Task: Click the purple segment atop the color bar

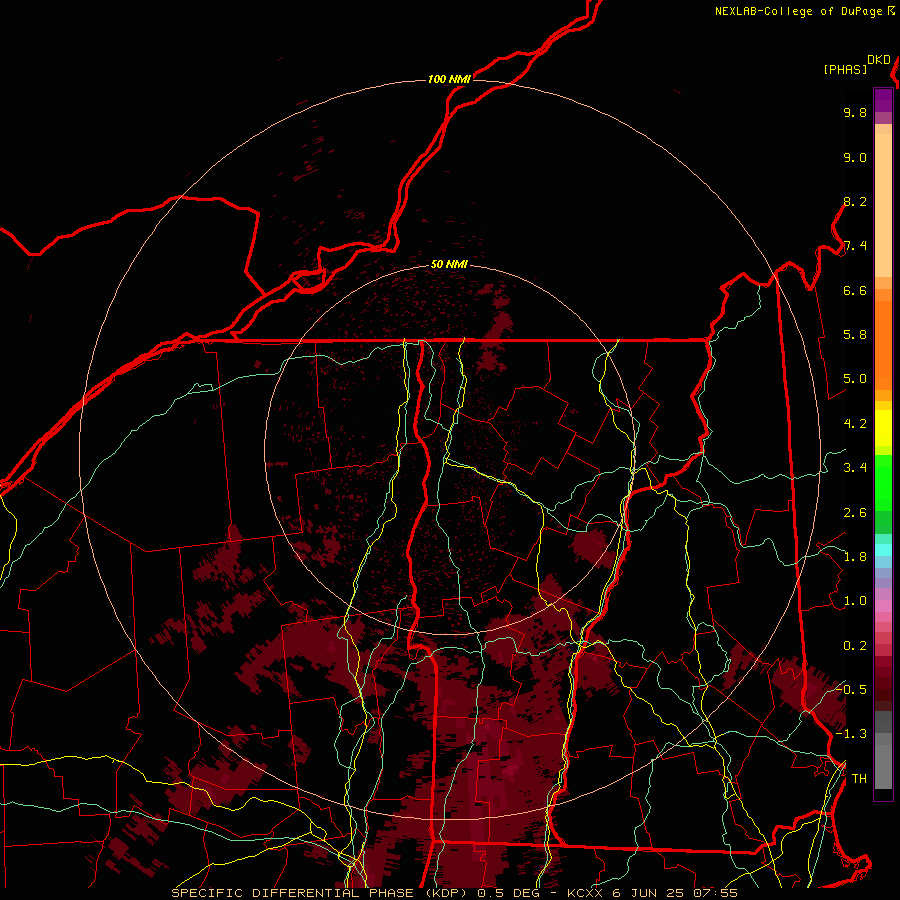Action: click(x=883, y=100)
